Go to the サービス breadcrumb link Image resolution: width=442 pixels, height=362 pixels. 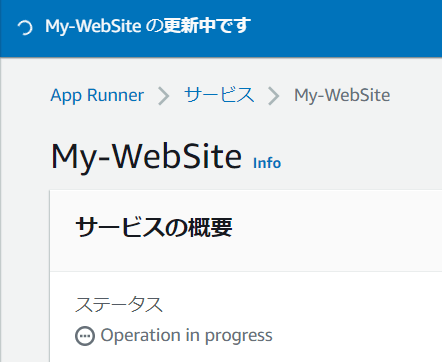(219, 95)
